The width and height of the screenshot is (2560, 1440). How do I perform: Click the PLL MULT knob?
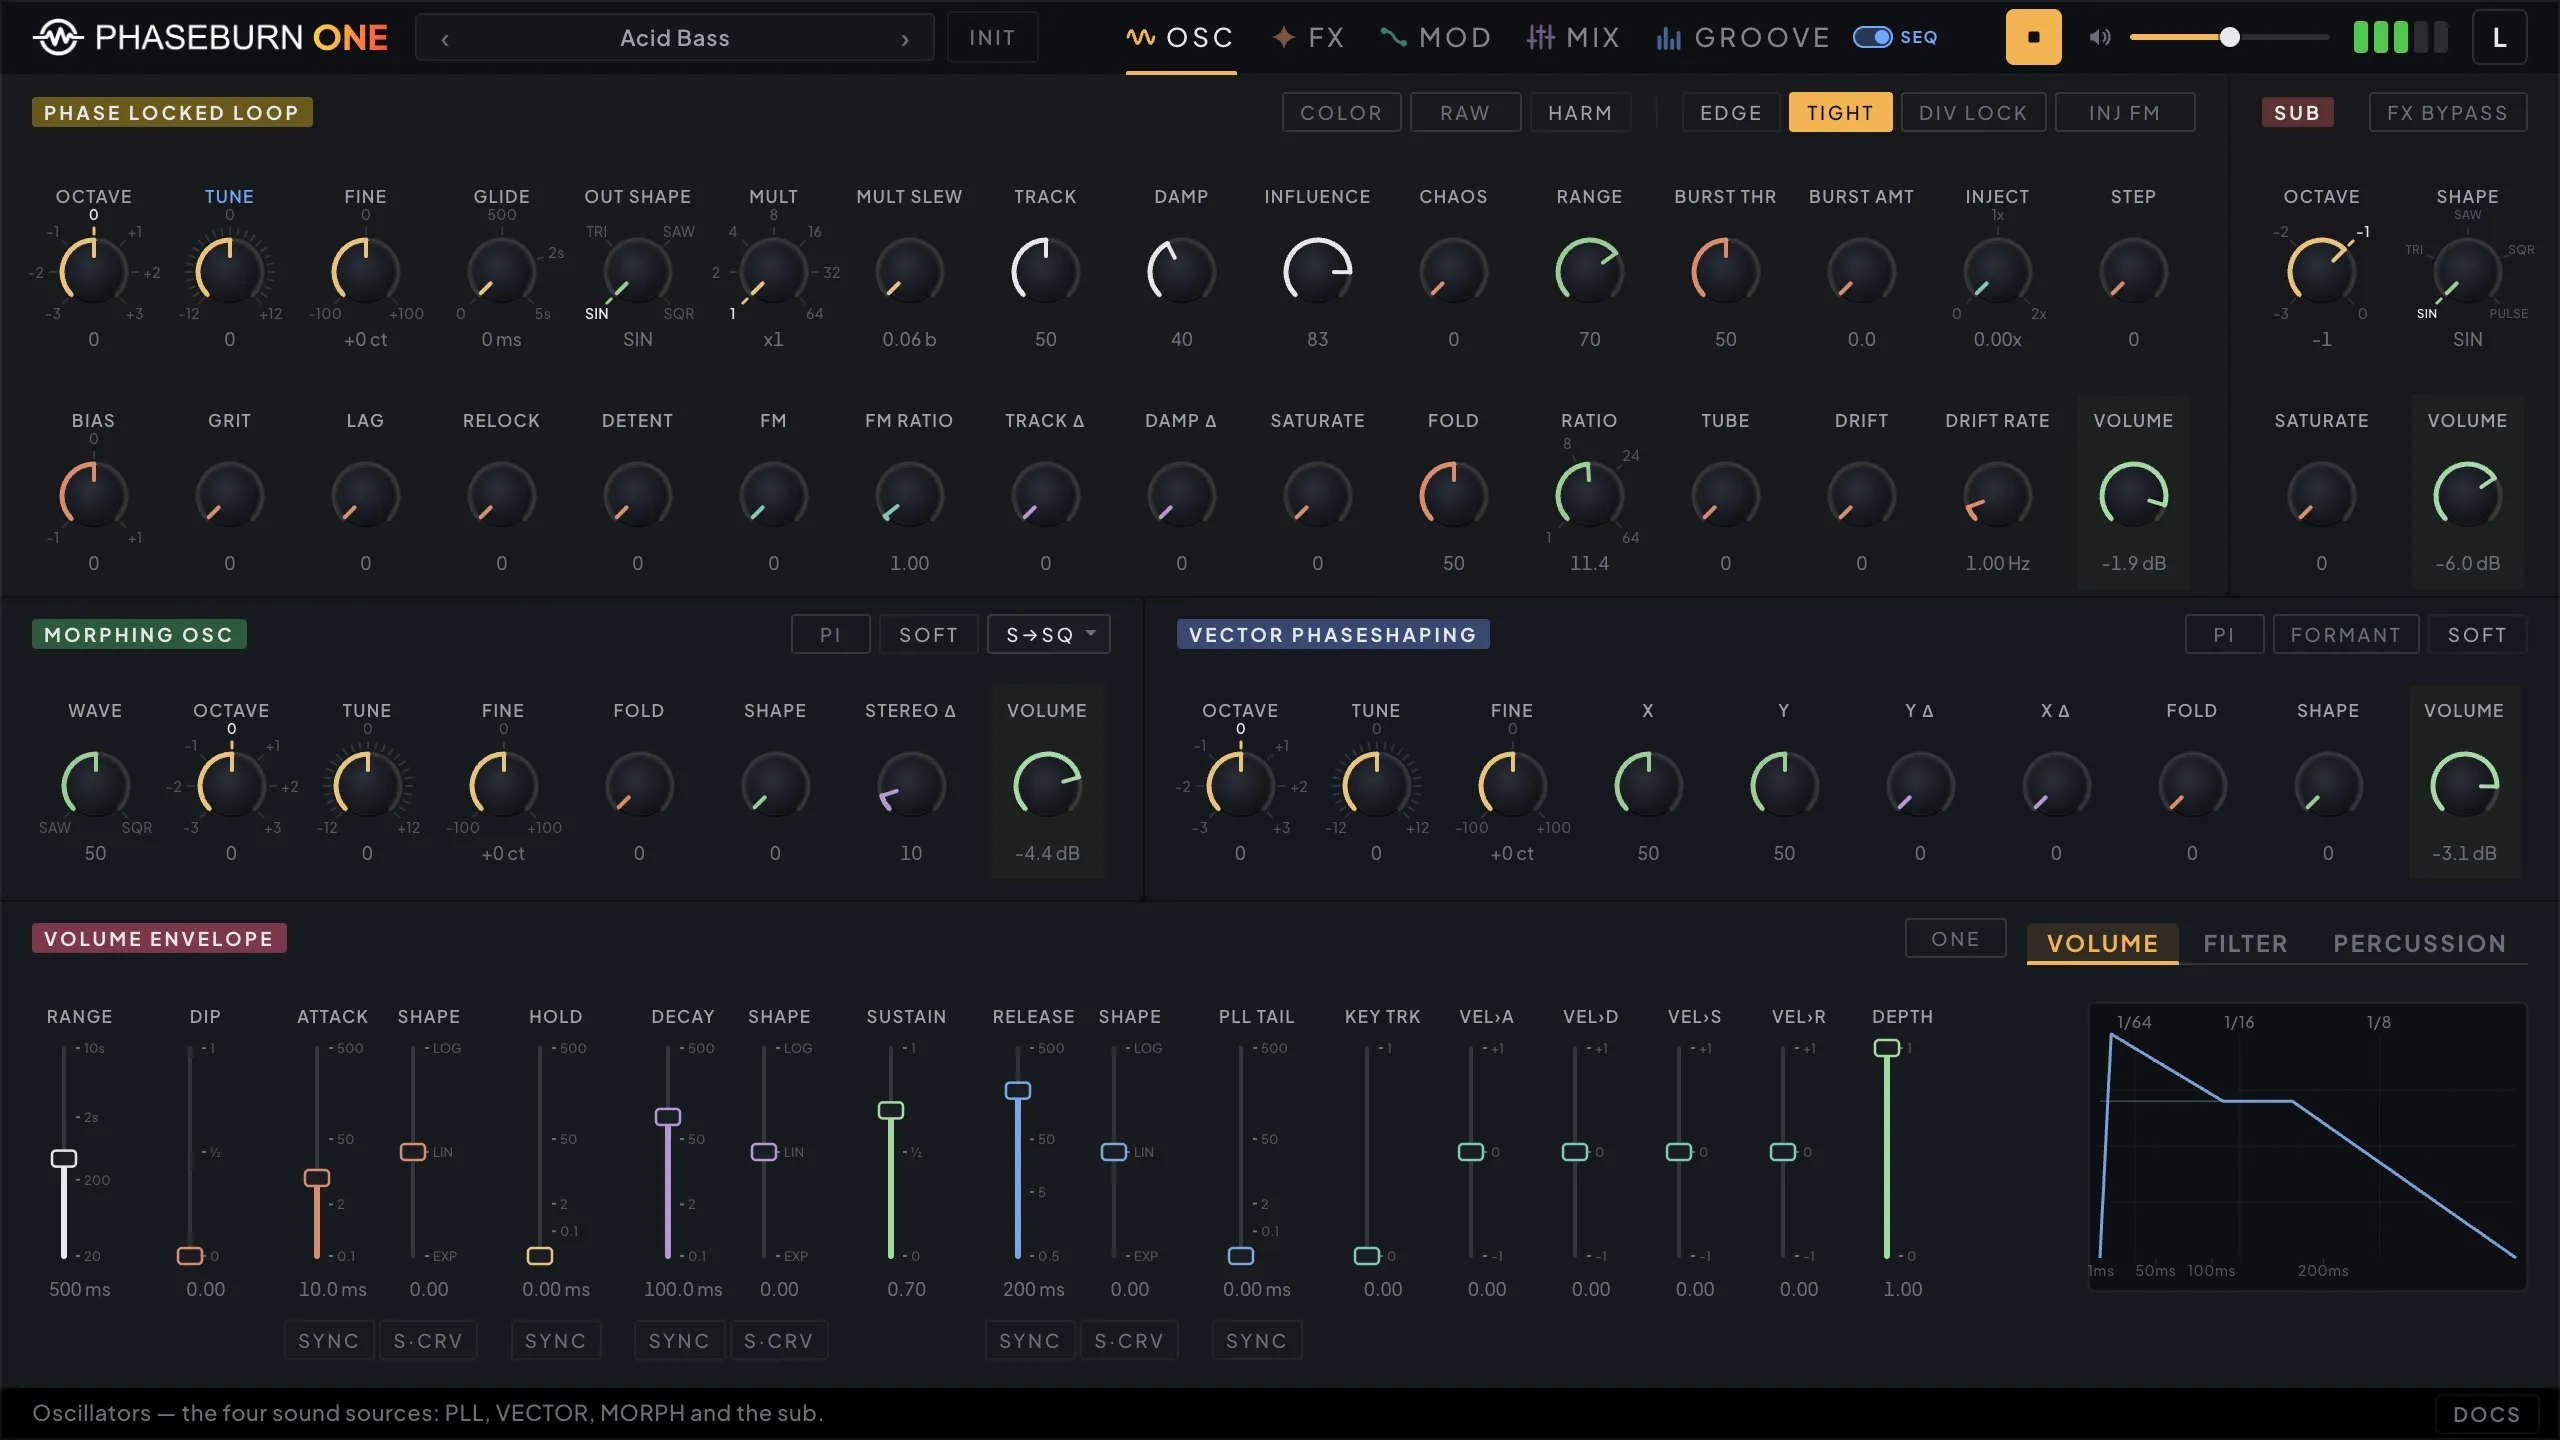coord(773,271)
